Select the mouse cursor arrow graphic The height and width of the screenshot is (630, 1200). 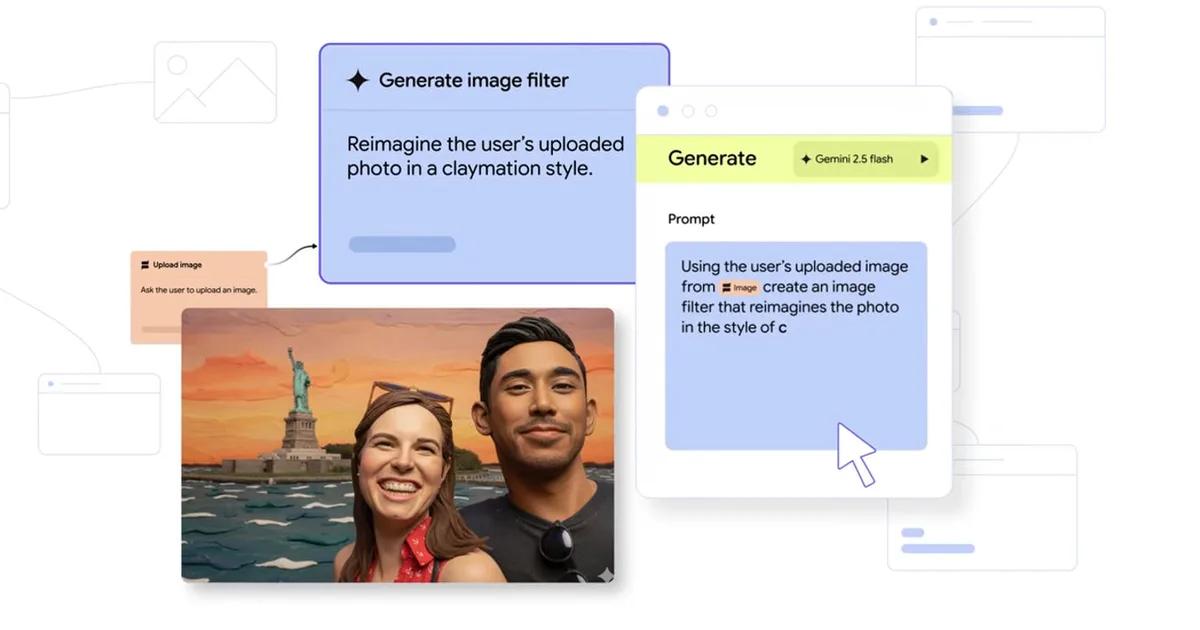858,455
